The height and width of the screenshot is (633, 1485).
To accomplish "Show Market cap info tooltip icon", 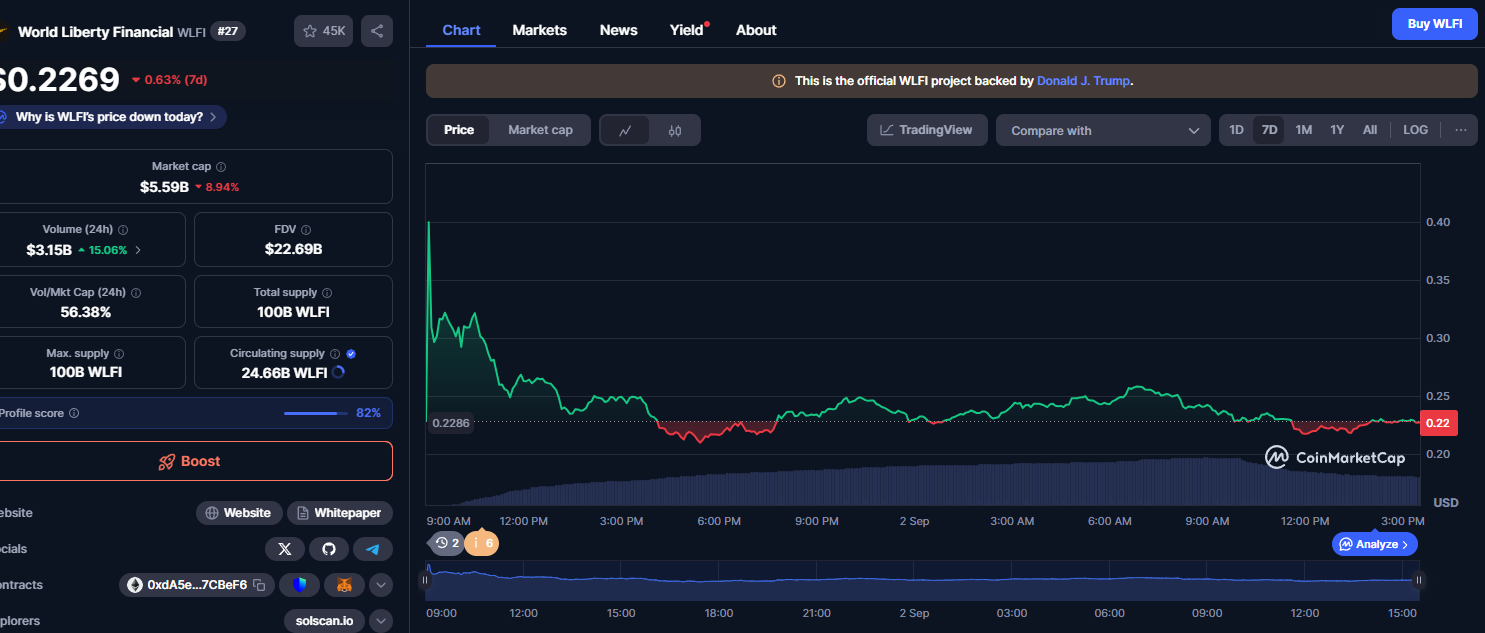I will coord(221,167).
